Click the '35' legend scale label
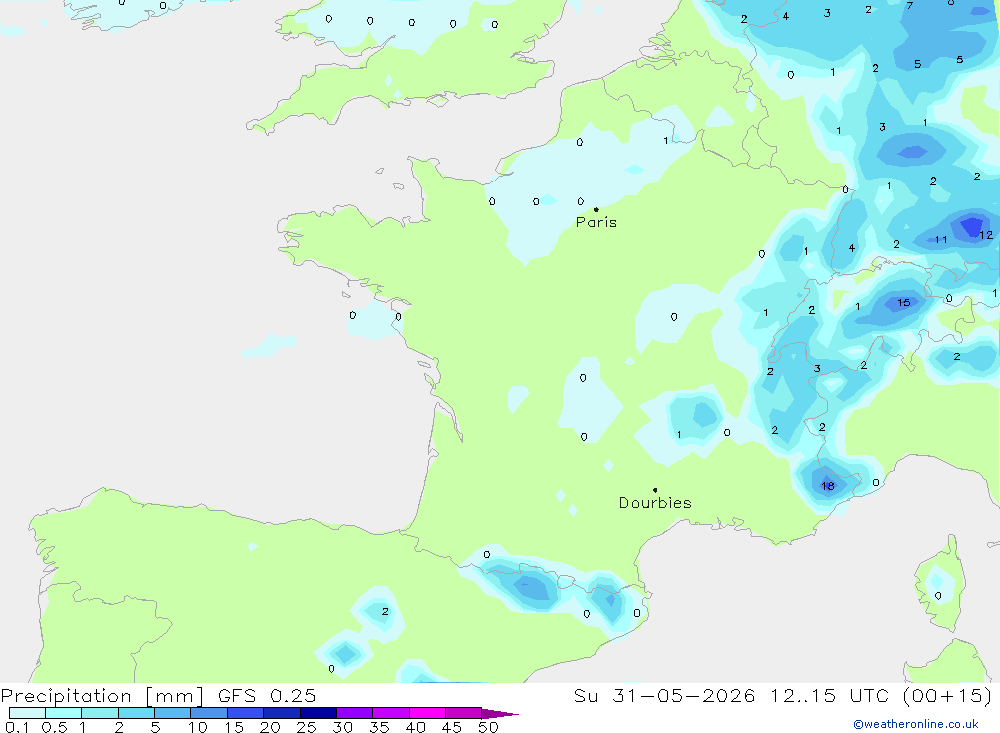The image size is (1000, 733). pyautogui.click(x=379, y=727)
